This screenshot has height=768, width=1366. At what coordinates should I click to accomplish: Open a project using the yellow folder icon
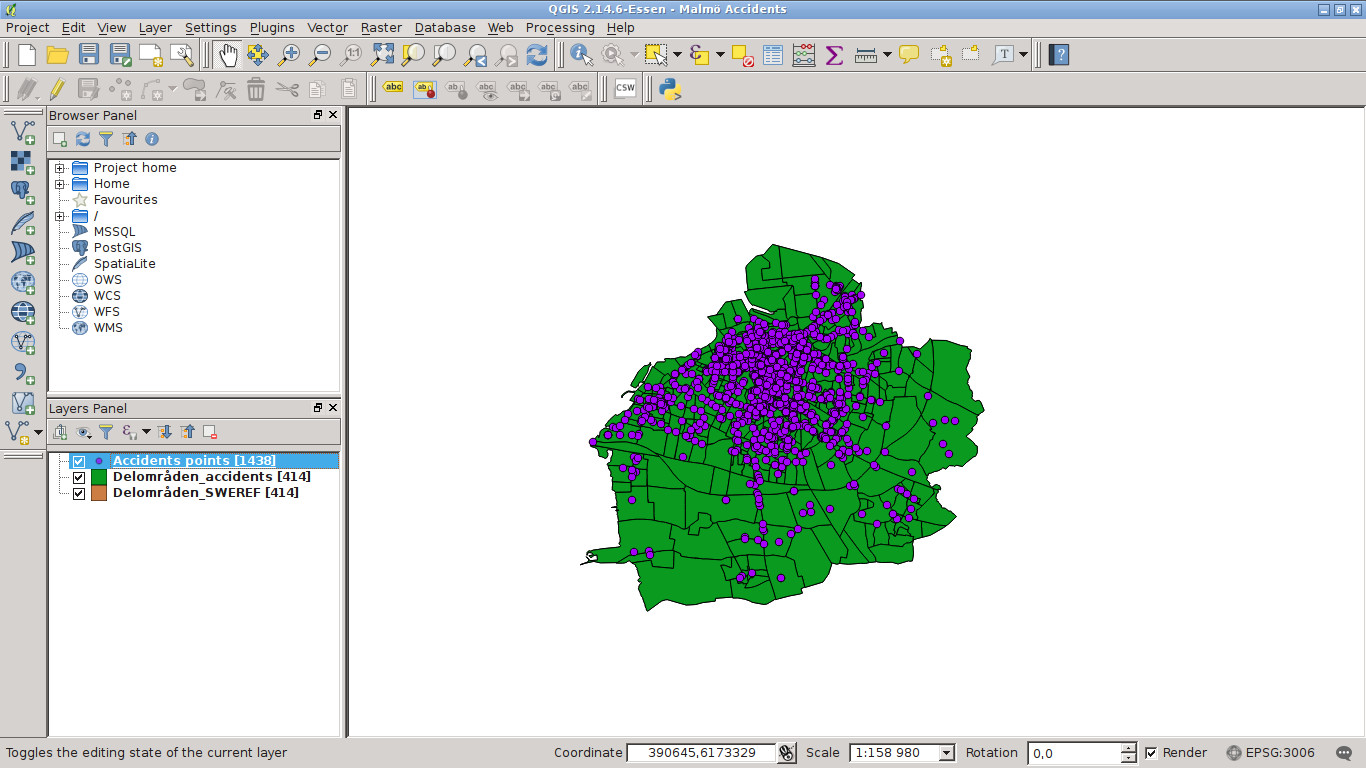(x=57, y=55)
